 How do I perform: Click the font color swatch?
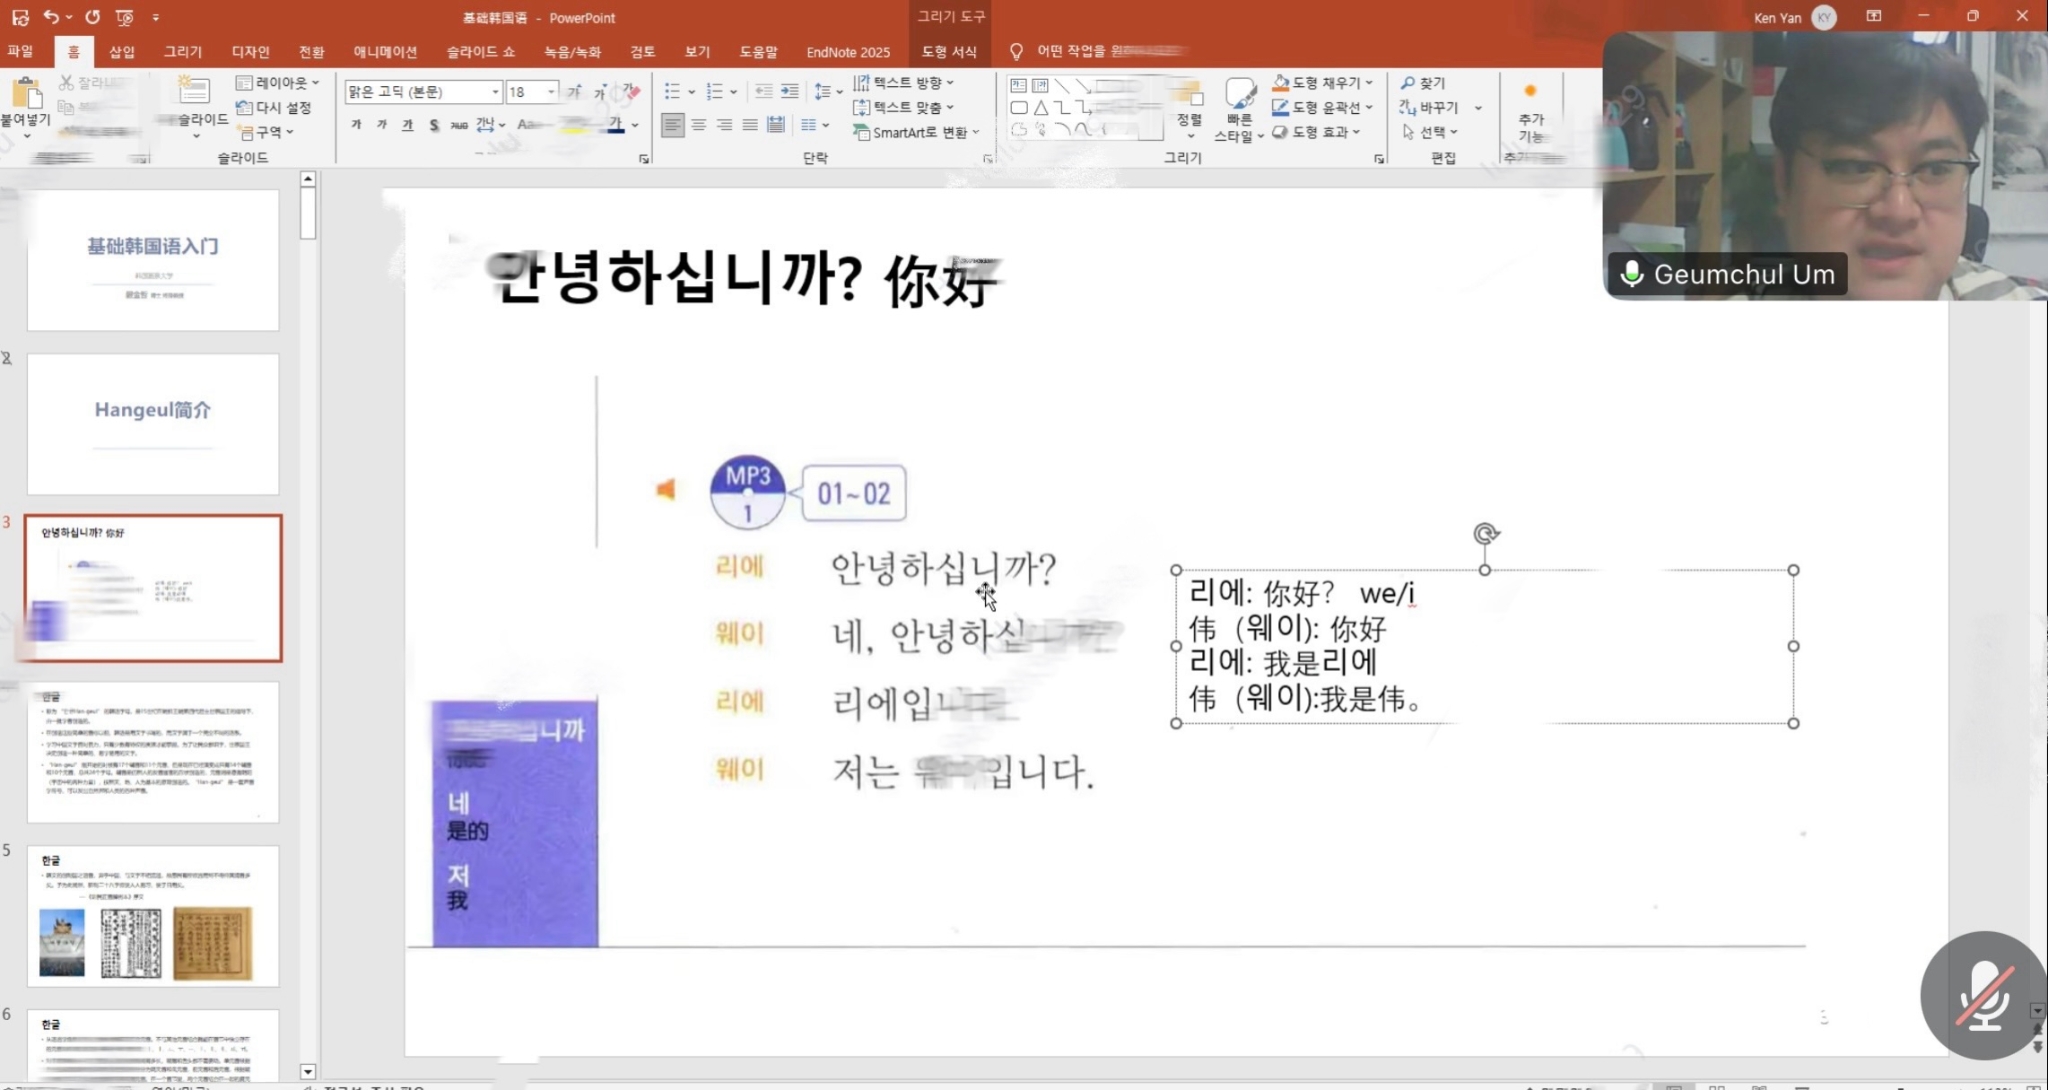coord(615,125)
